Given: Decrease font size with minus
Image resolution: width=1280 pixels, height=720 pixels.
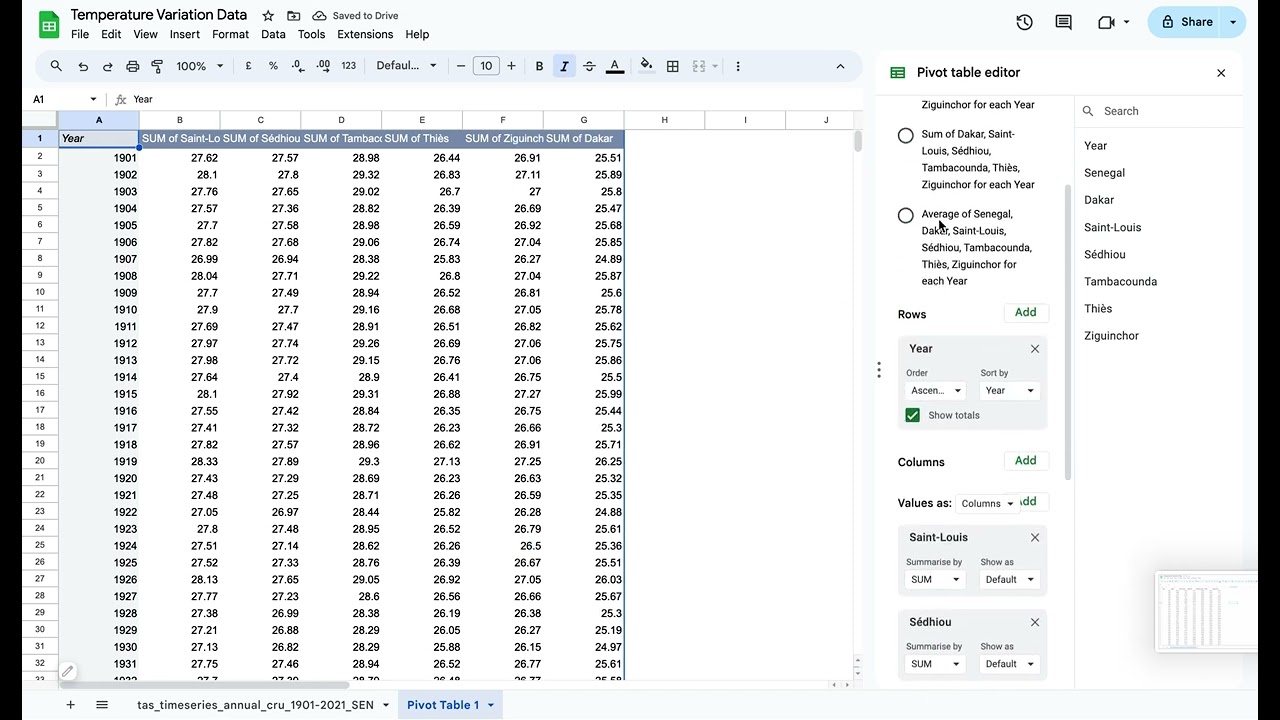Looking at the screenshot, I should [461, 66].
